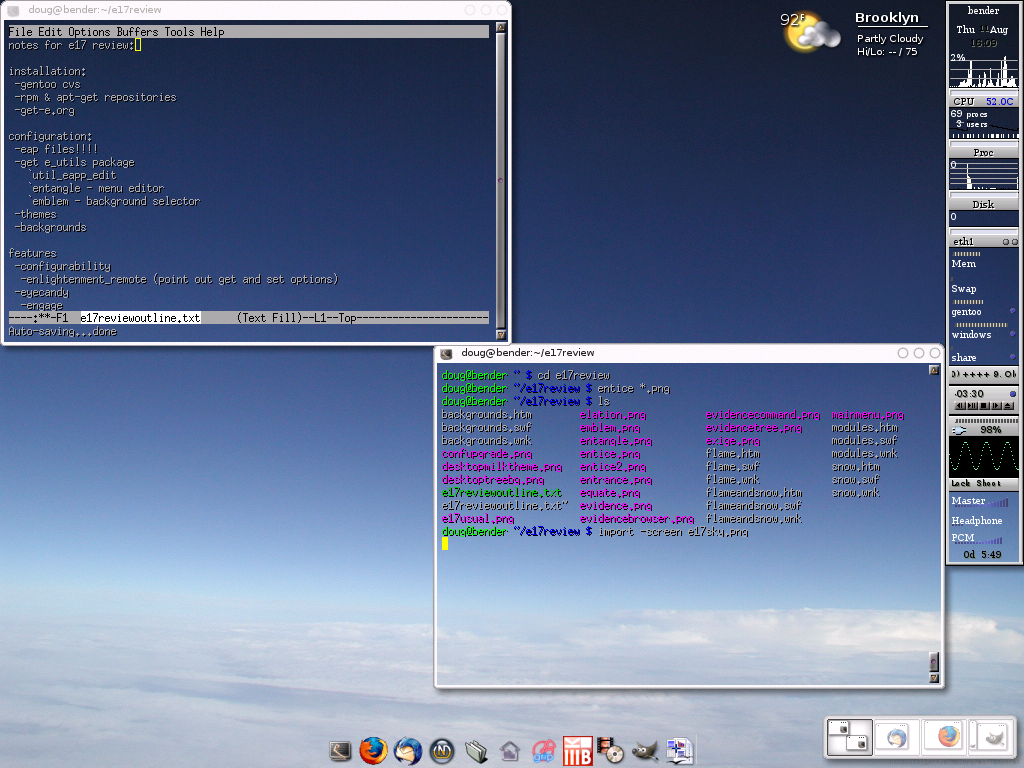Open the terminal launcher in the dock

coord(341,750)
